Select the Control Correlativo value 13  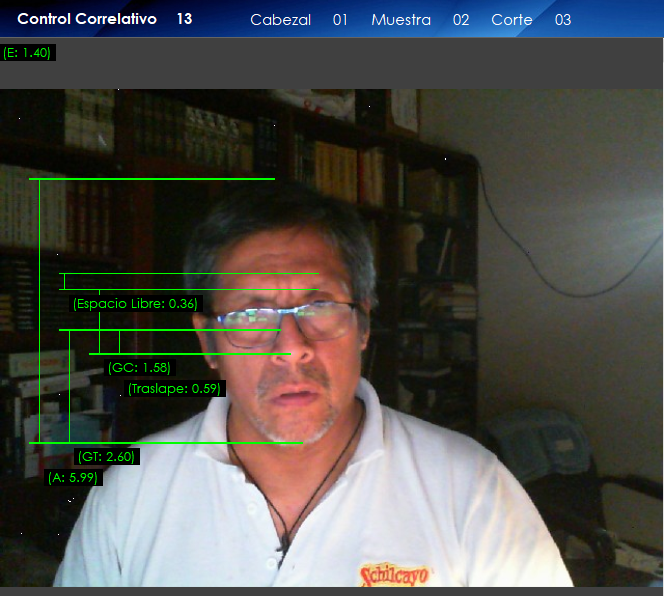[x=184, y=19]
